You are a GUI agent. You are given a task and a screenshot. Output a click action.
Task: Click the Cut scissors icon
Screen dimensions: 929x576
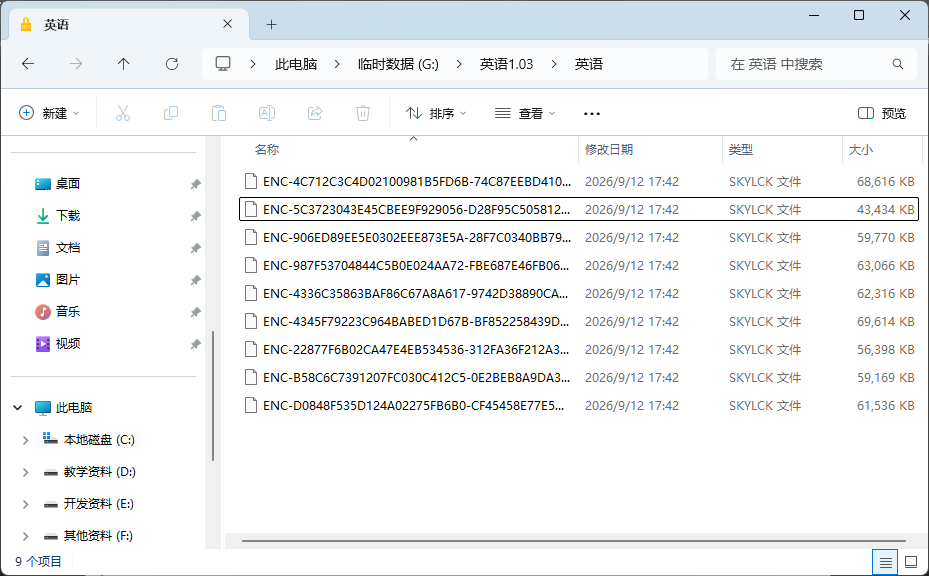123,113
